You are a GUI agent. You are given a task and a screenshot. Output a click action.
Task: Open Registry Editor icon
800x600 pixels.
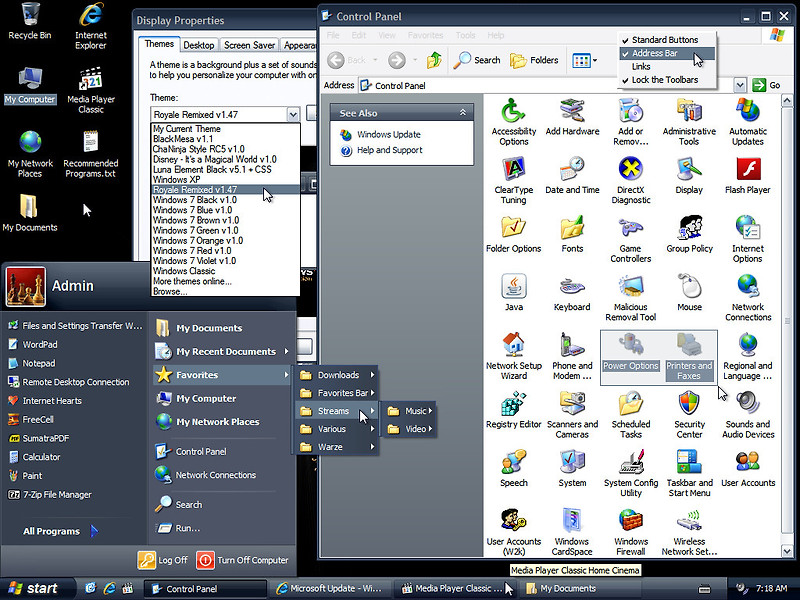pos(513,411)
